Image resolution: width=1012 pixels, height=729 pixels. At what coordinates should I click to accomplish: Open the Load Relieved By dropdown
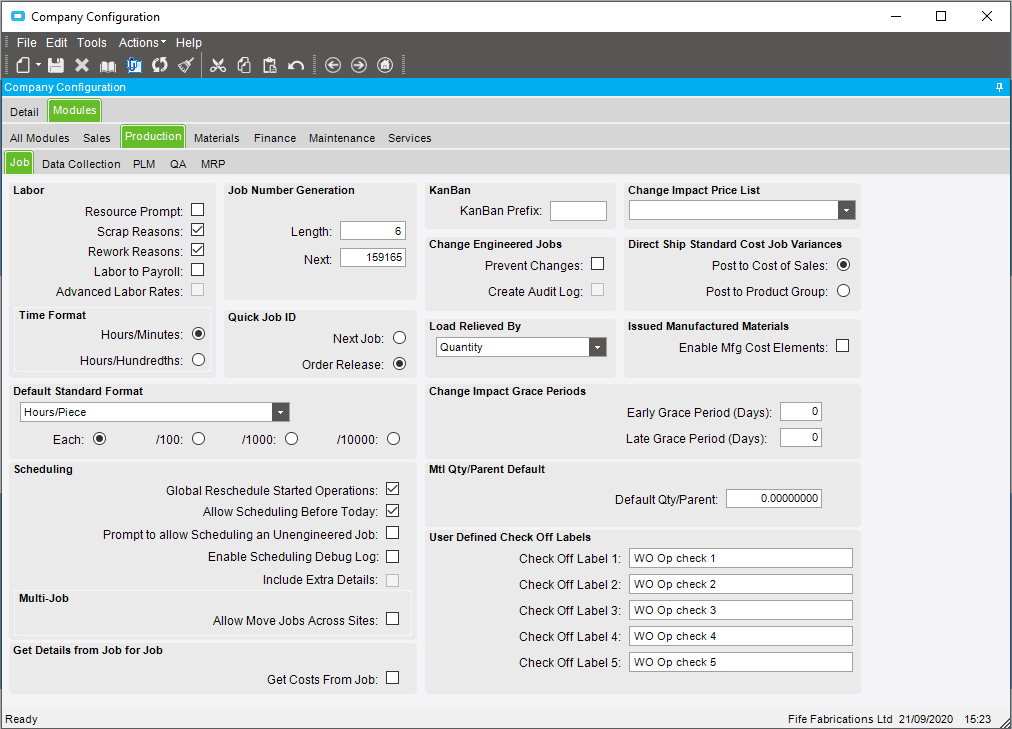coord(598,347)
